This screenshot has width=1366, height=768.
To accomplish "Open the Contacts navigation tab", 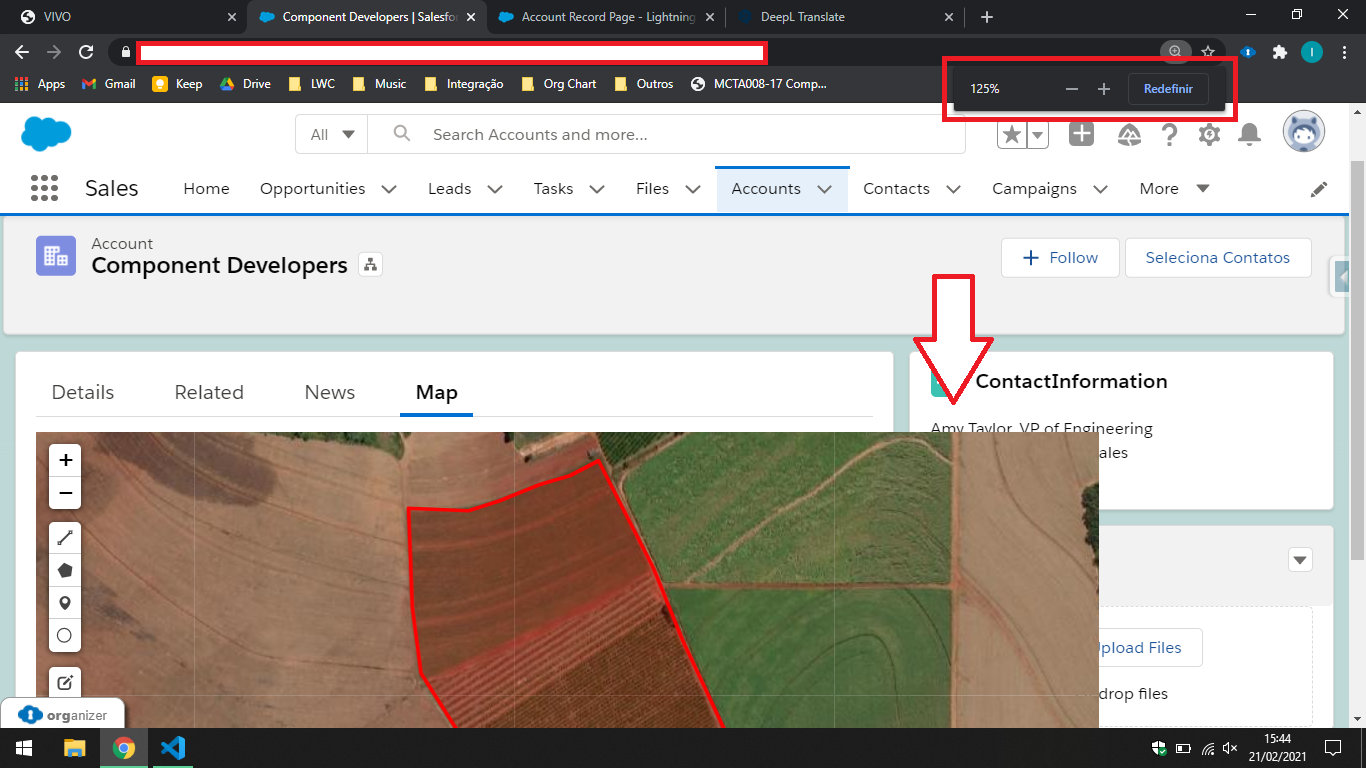I will tap(896, 188).
